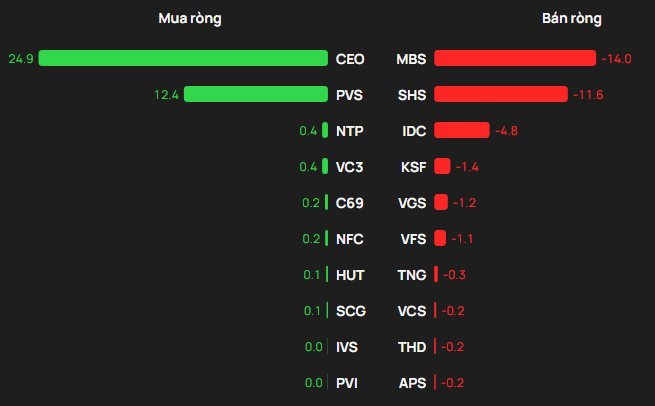Select the 24.9 value label
The height and width of the screenshot is (406, 655).
point(21,58)
